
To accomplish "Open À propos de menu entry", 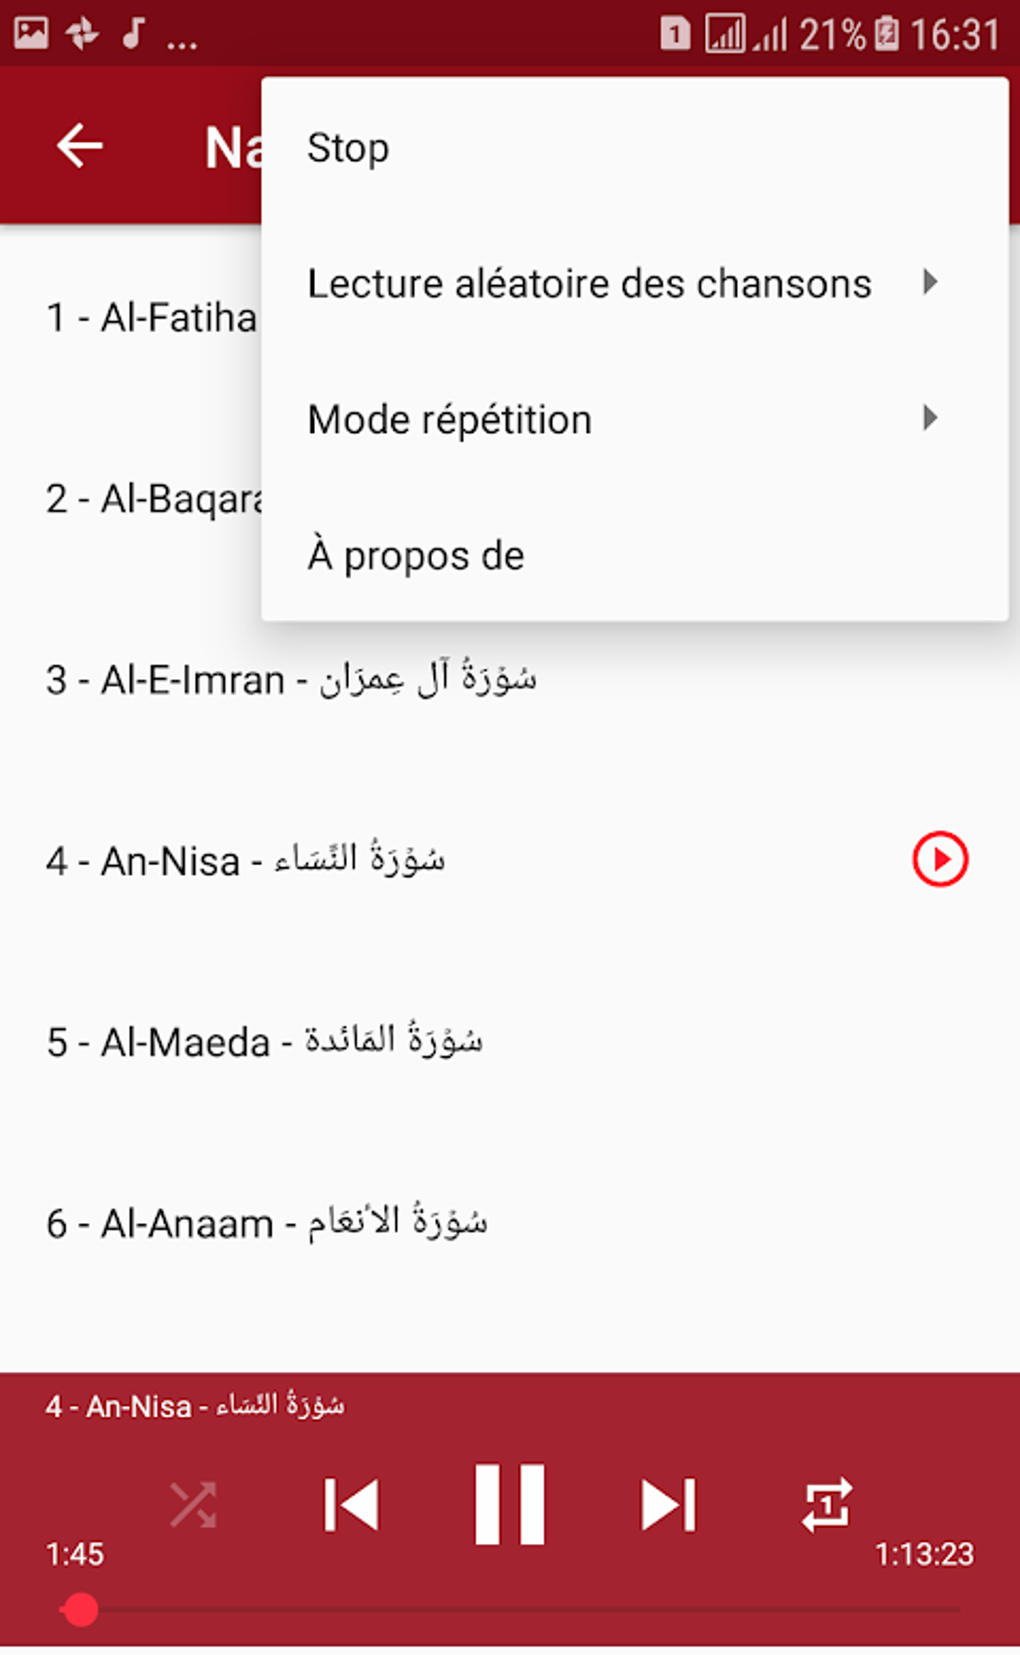I will [x=416, y=556].
